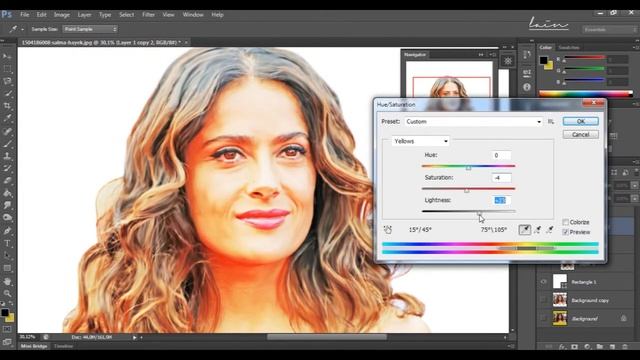The width and height of the screenshot is (640, 360).
Task: Click the Delete layer trash icon
Action: point(625,347)
